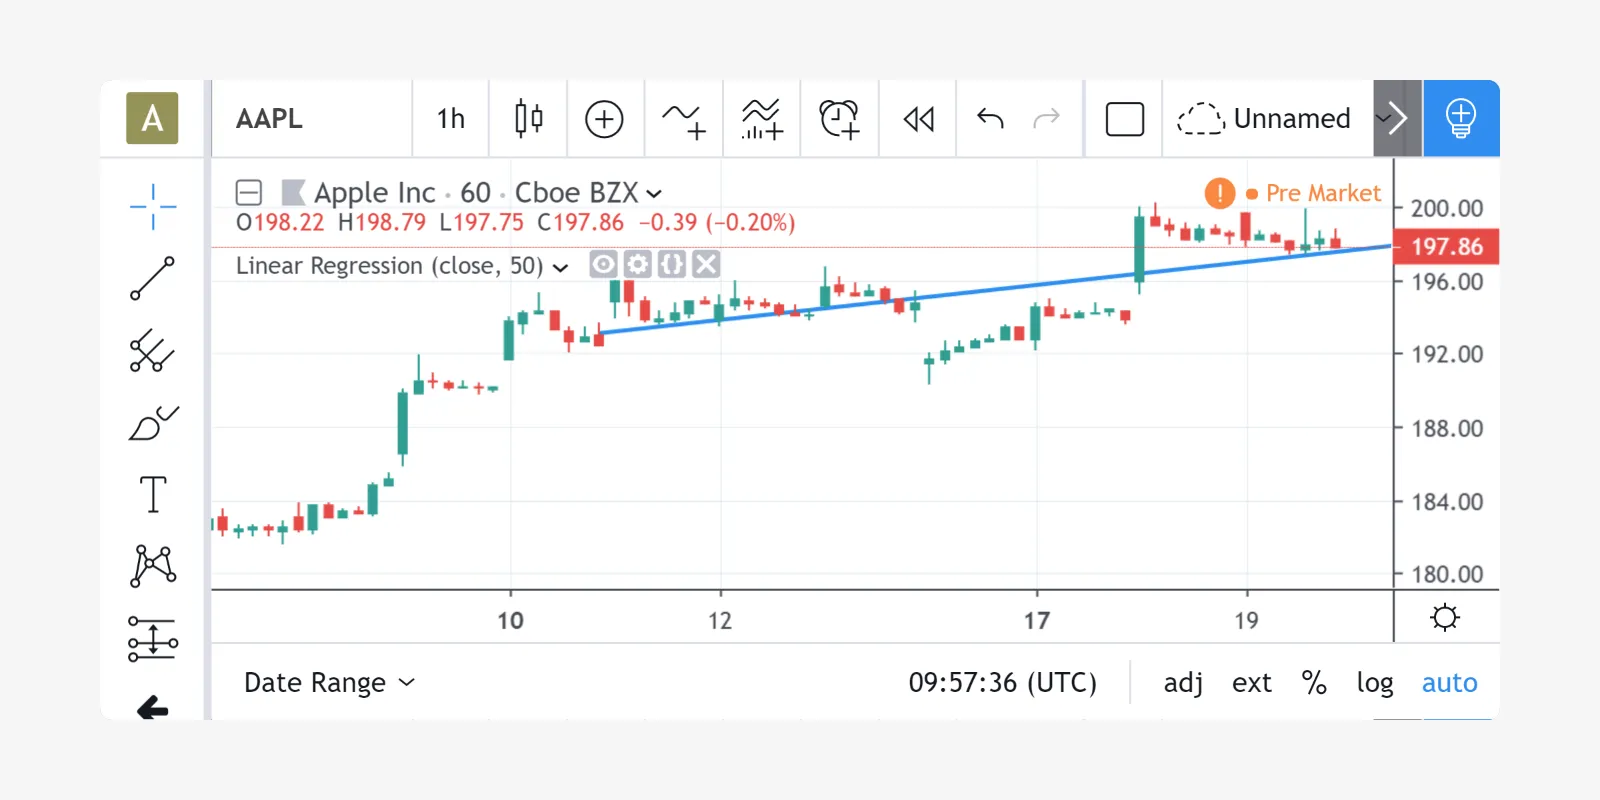Select the text annotation tool

pos(152,494)
